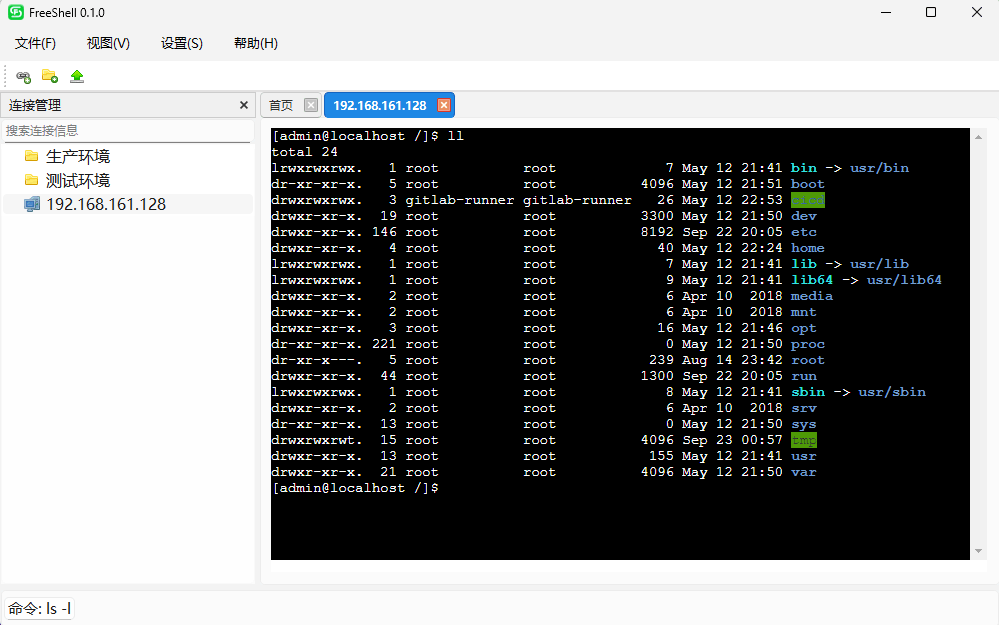
Task: Open the 视图(V) menu
Action: [x=108, y=43]
